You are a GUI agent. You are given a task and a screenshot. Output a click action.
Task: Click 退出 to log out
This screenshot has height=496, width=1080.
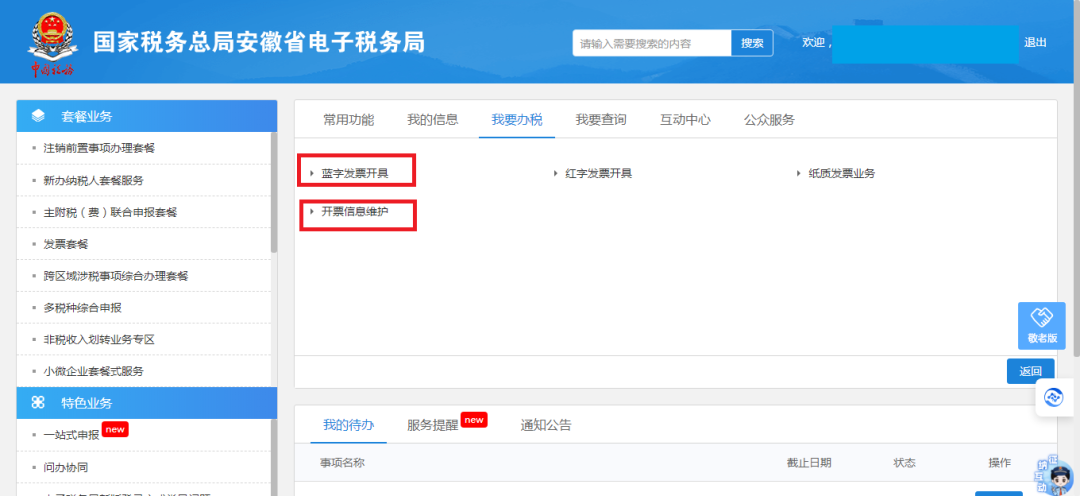click(x=1035, y=43)
